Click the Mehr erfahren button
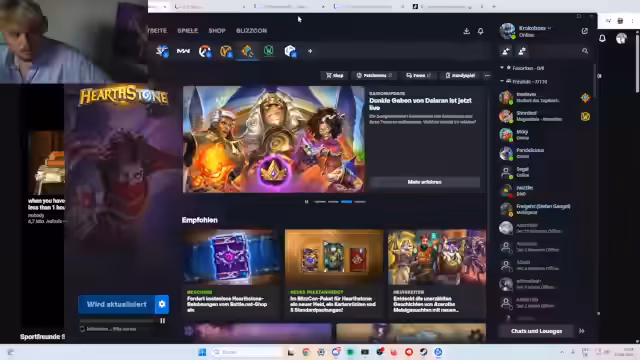This screenshot has width=640, height=360. [424, 182]
